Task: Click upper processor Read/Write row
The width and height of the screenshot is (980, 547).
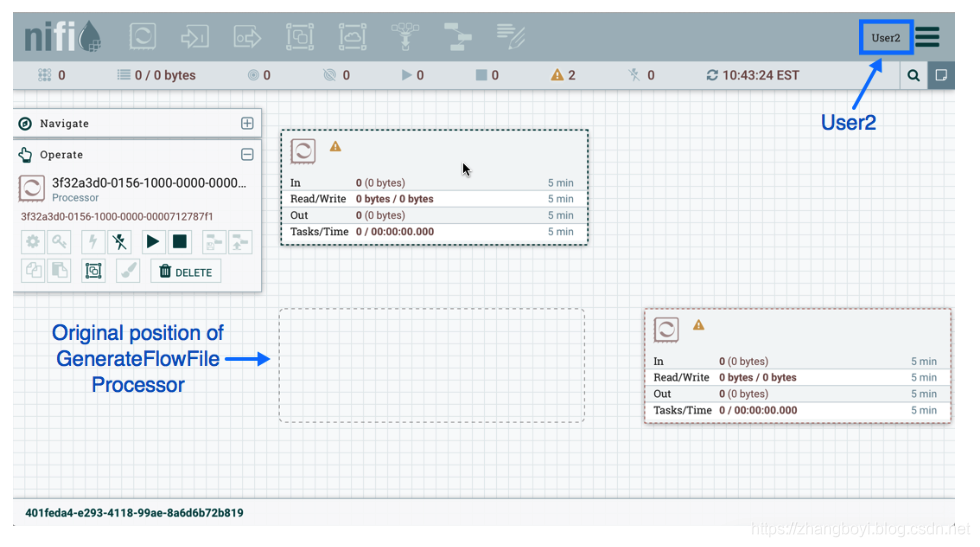Action: 434,199
